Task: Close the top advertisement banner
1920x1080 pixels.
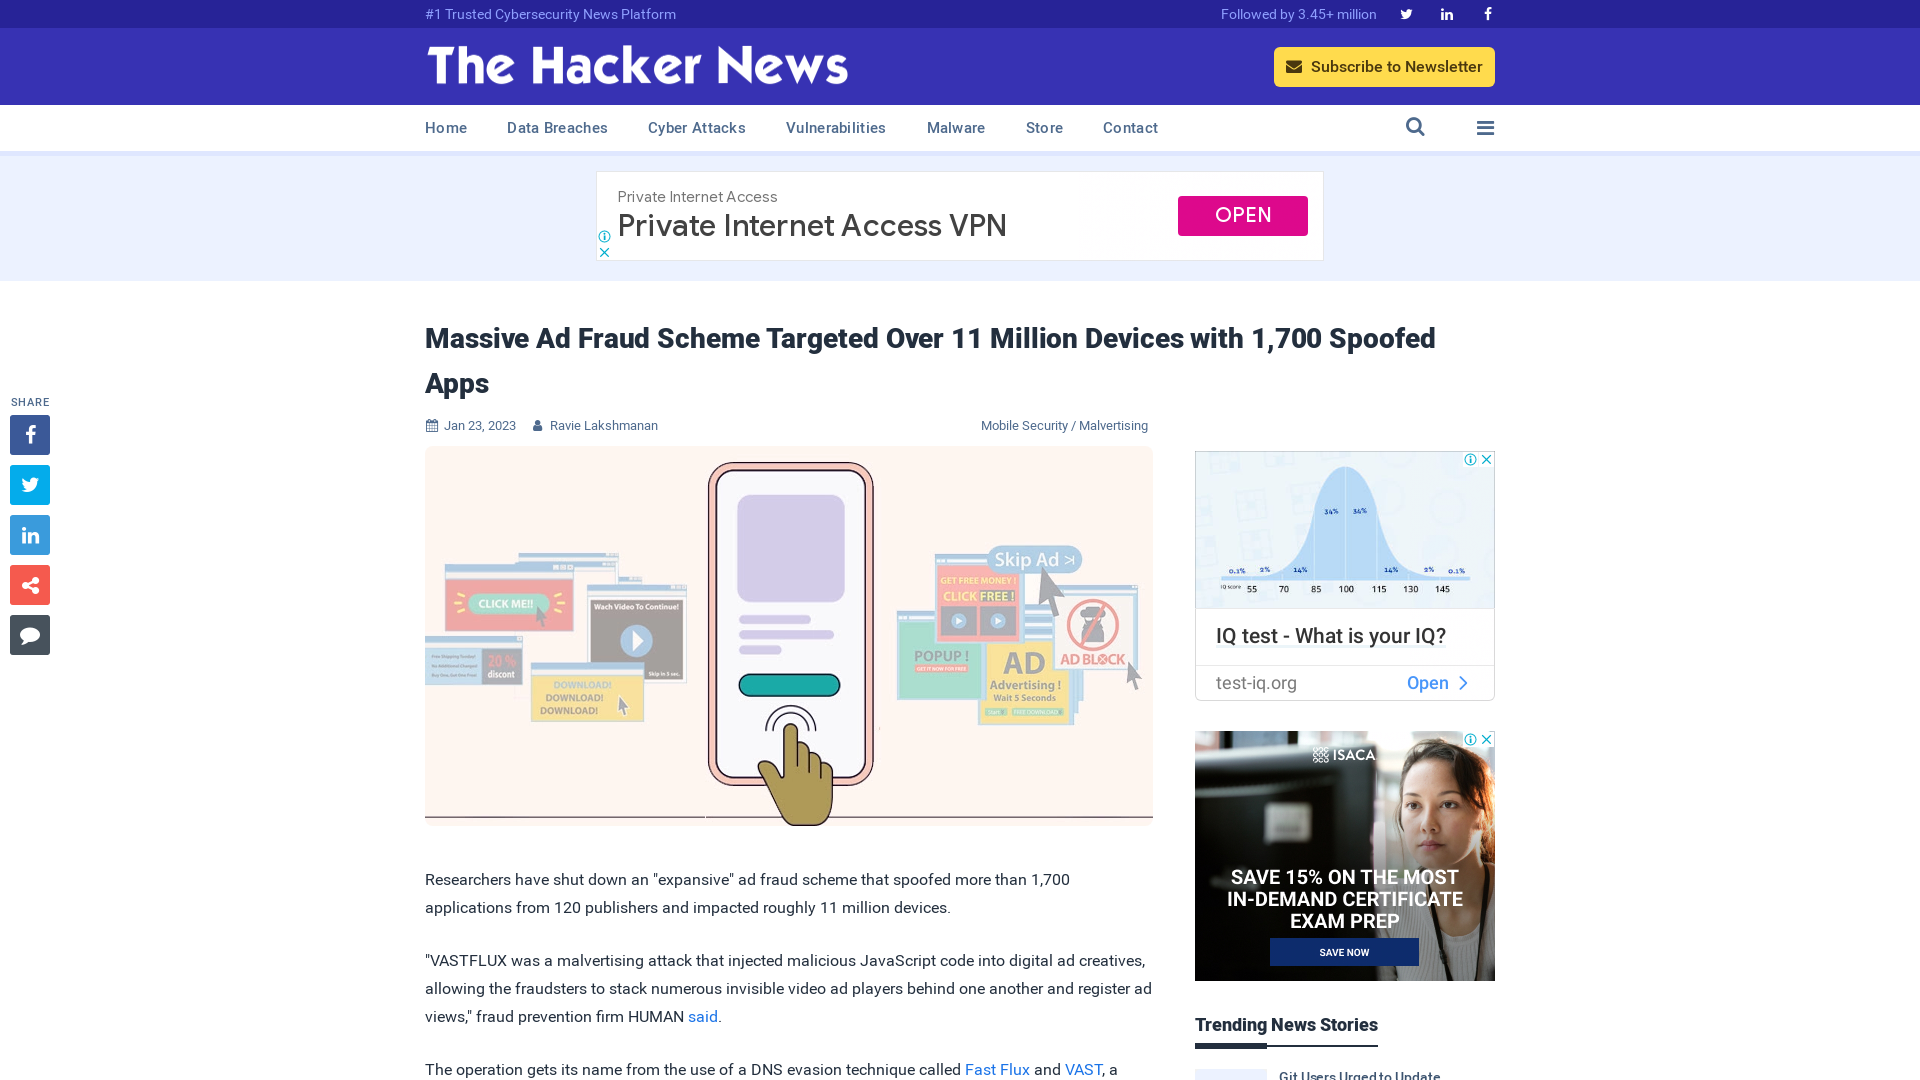Action: pyautogui.click(x=604, y=252)
